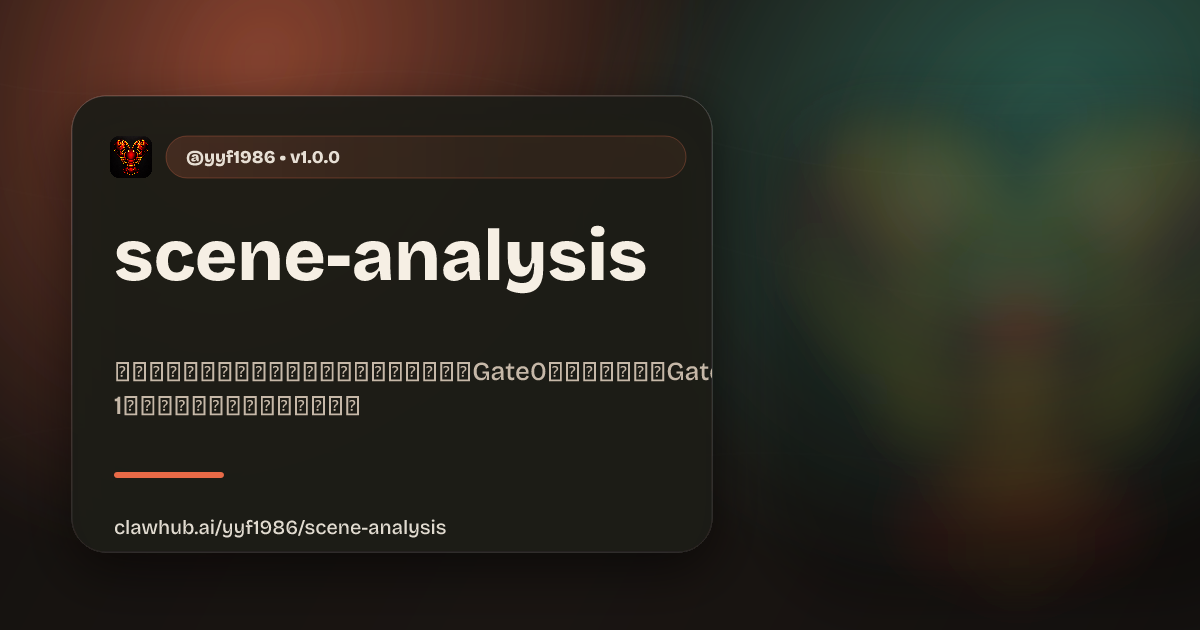This screenshot has width=1200, height=630.
Task: Click the red lobster avatar icon
Action: 131,157
